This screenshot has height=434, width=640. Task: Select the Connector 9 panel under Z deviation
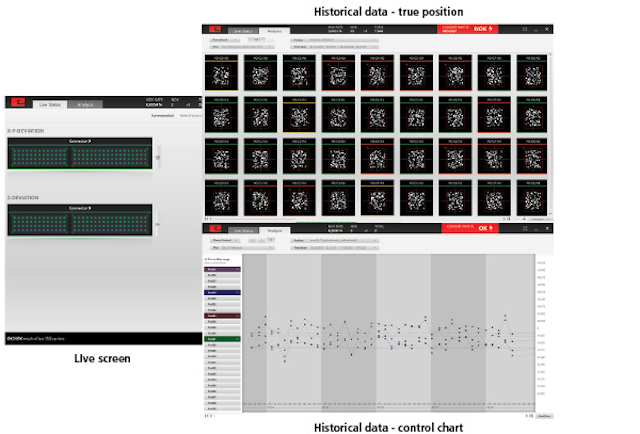pos(80,220)
